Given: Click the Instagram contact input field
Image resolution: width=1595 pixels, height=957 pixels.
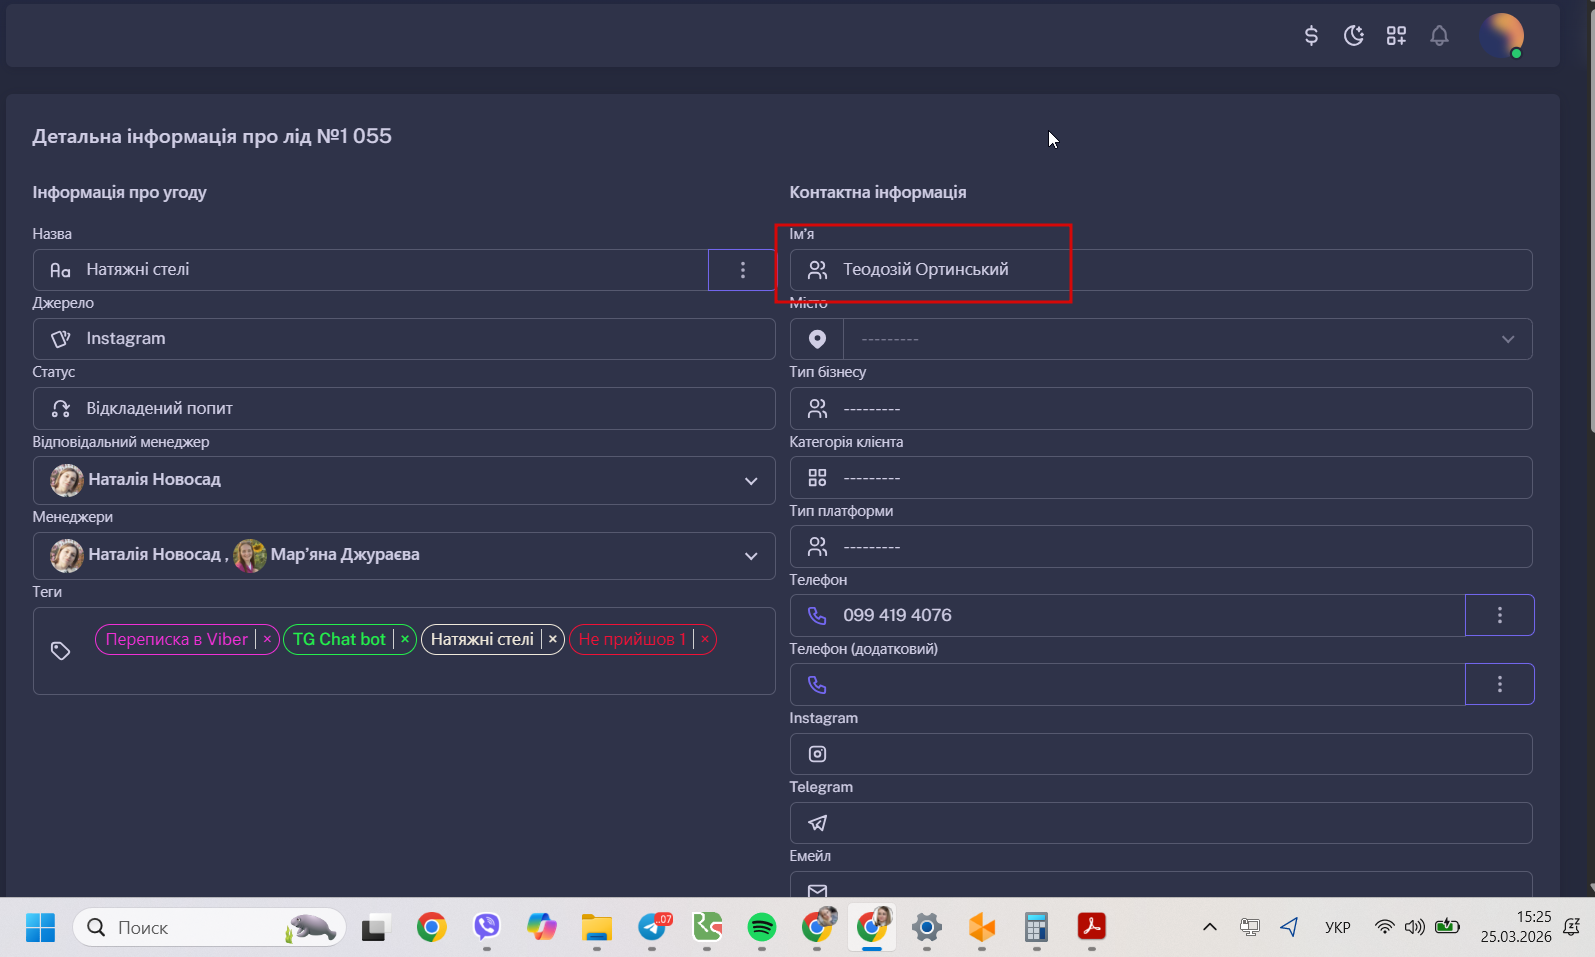Looking at the screenshot, I should click(1161, 754).
